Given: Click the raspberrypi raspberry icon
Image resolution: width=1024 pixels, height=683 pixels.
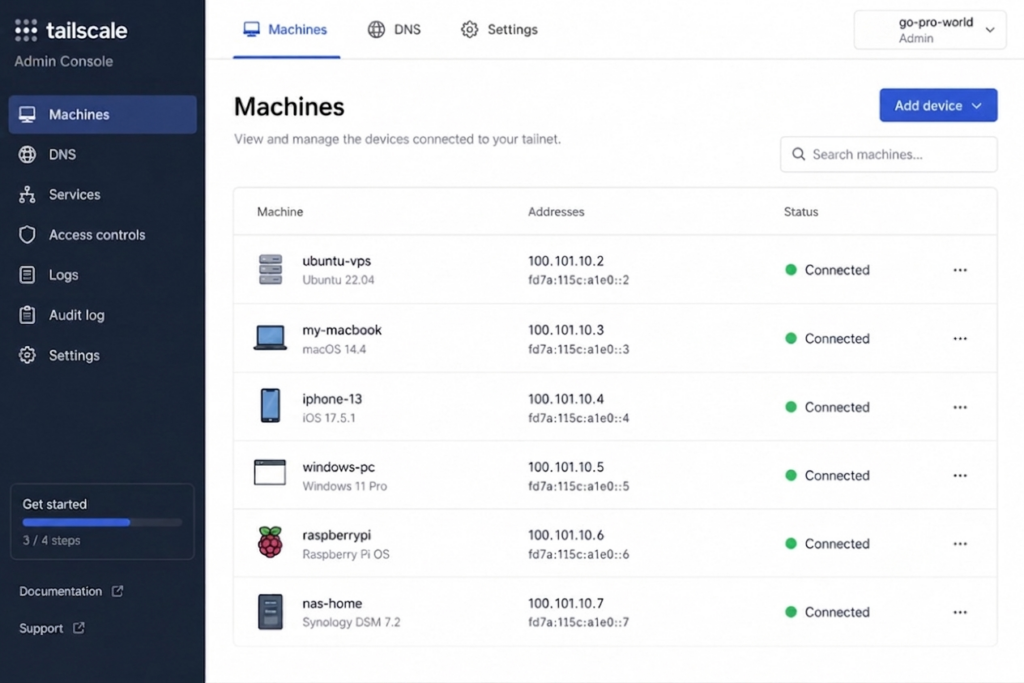Looking at the screenshot, I should pyautogui.click(x=270, y=541).
